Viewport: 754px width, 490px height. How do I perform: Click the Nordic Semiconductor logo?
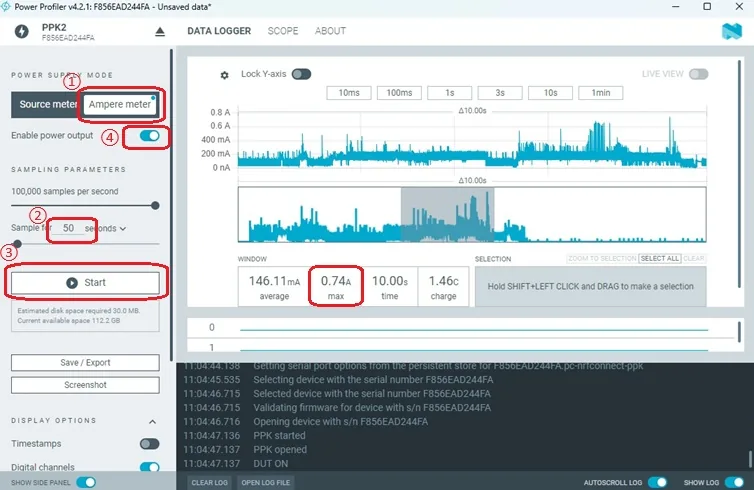tap(732, 31)
